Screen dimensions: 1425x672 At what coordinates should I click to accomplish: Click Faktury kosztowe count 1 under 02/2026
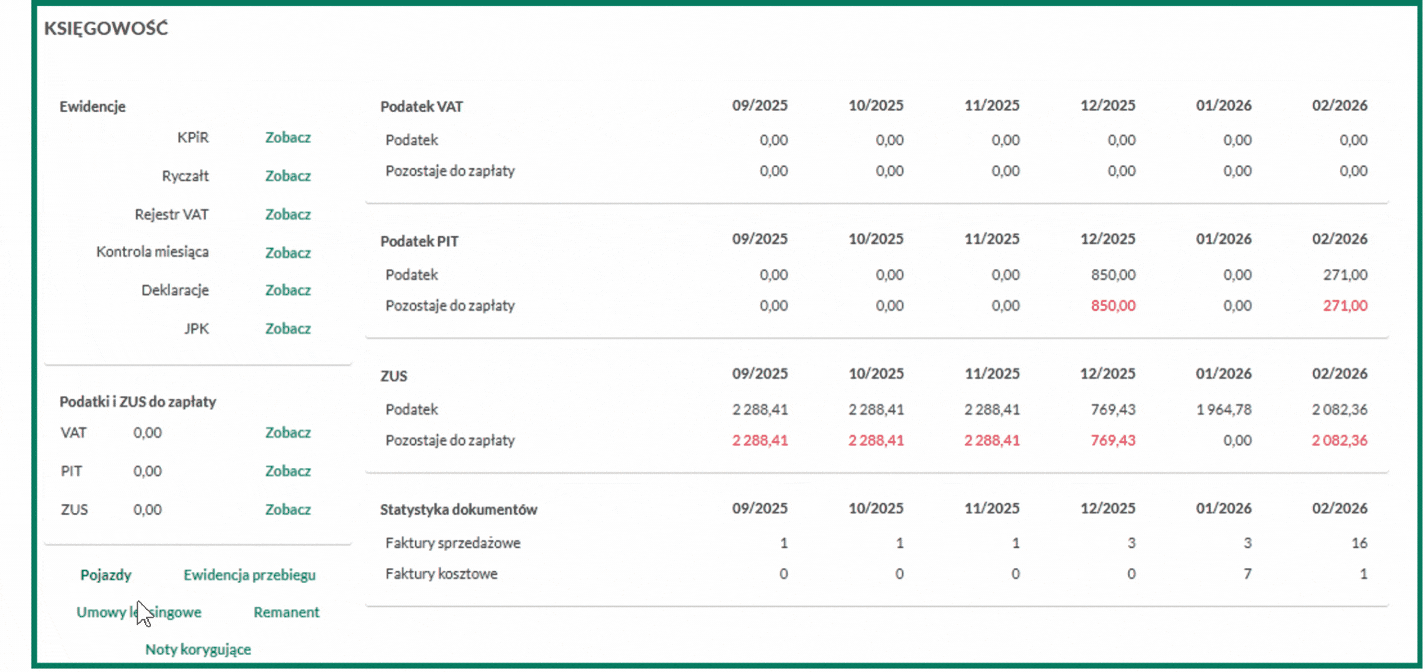pos(1364,575)
